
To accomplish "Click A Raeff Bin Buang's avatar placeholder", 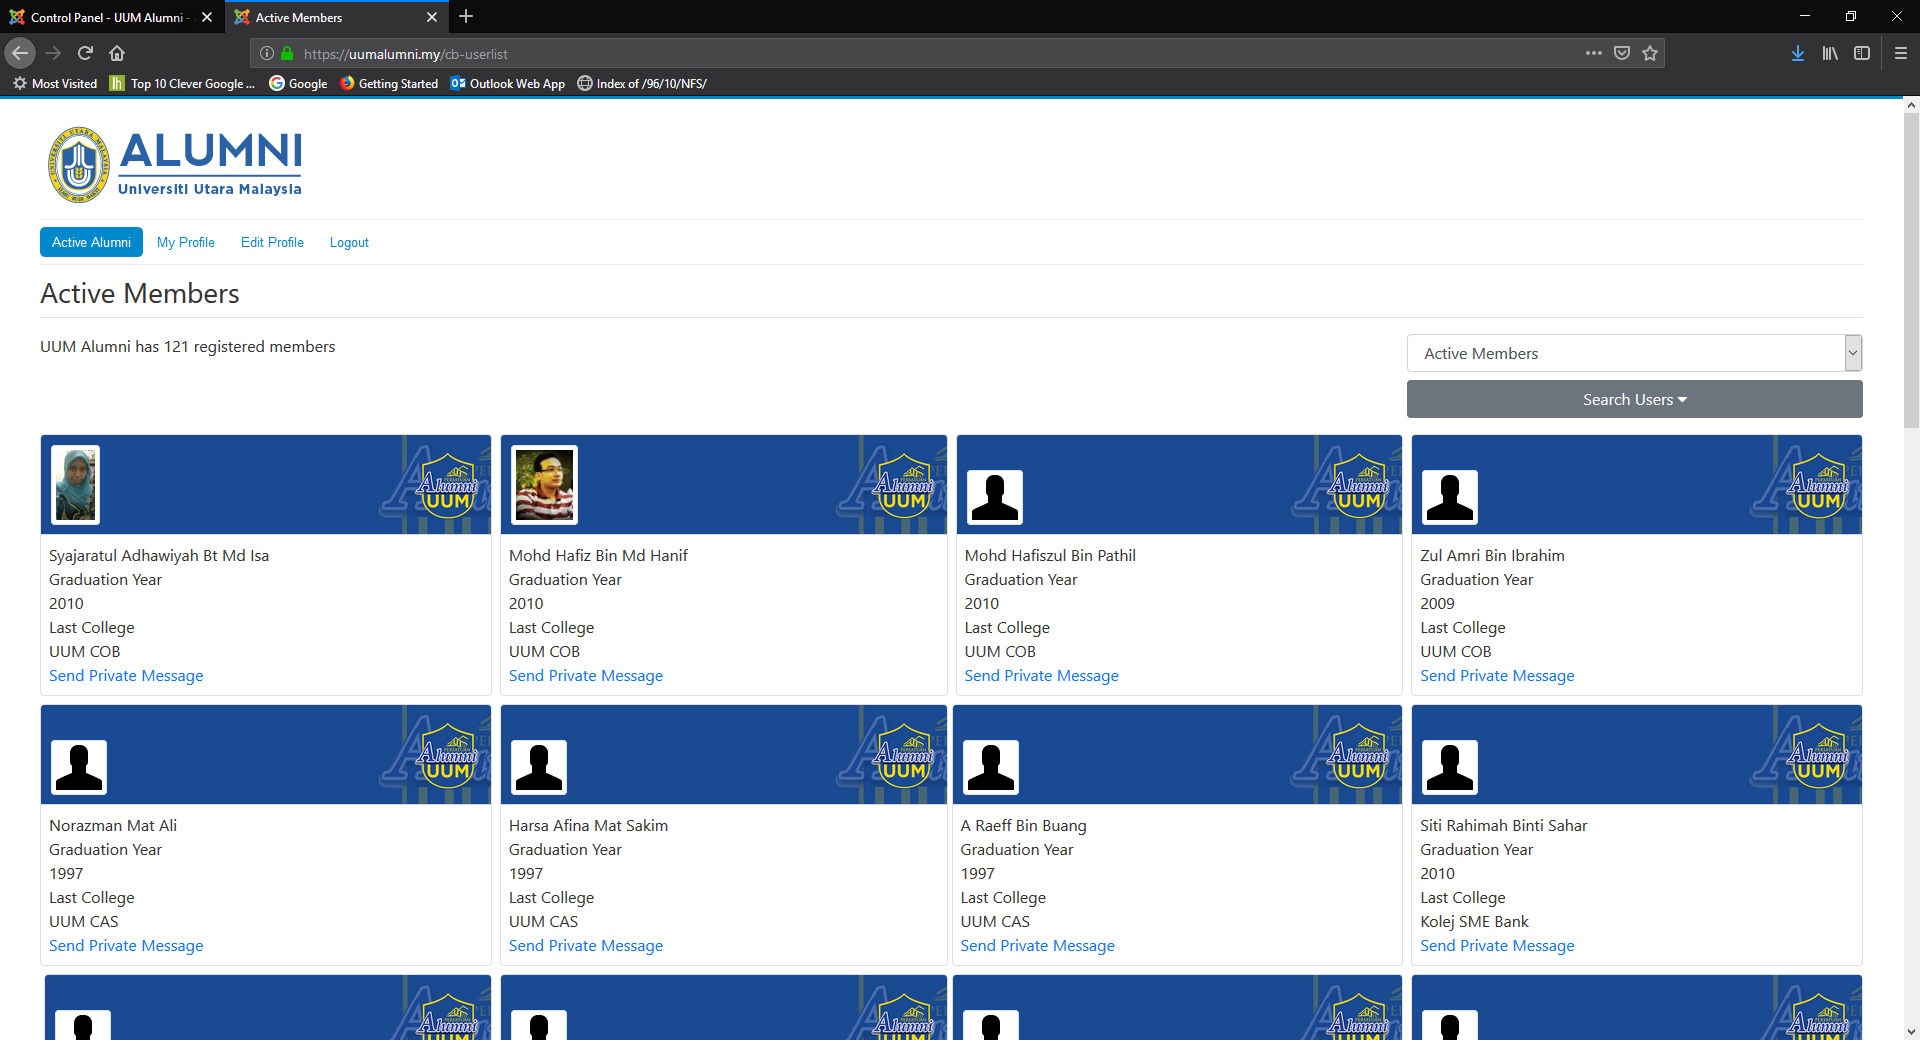I will [991, 767].
